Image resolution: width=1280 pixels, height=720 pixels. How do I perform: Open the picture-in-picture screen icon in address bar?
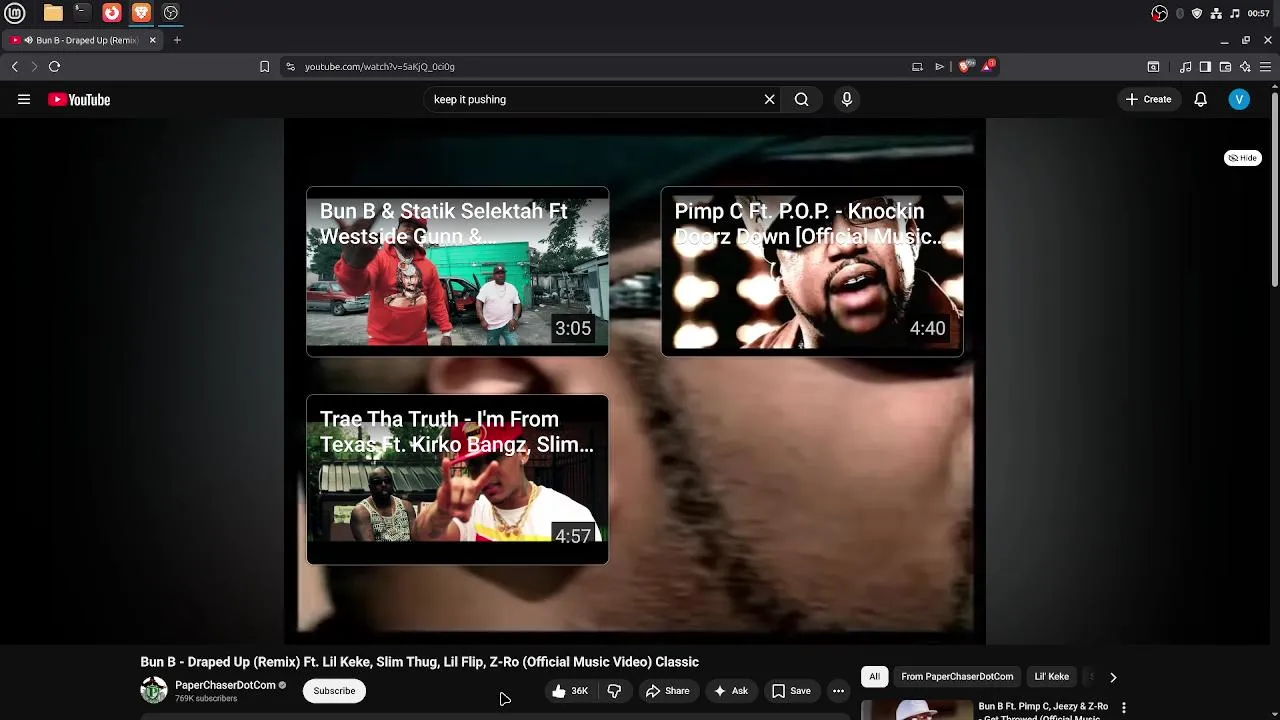pyautogui.click(x=917, y=66)
